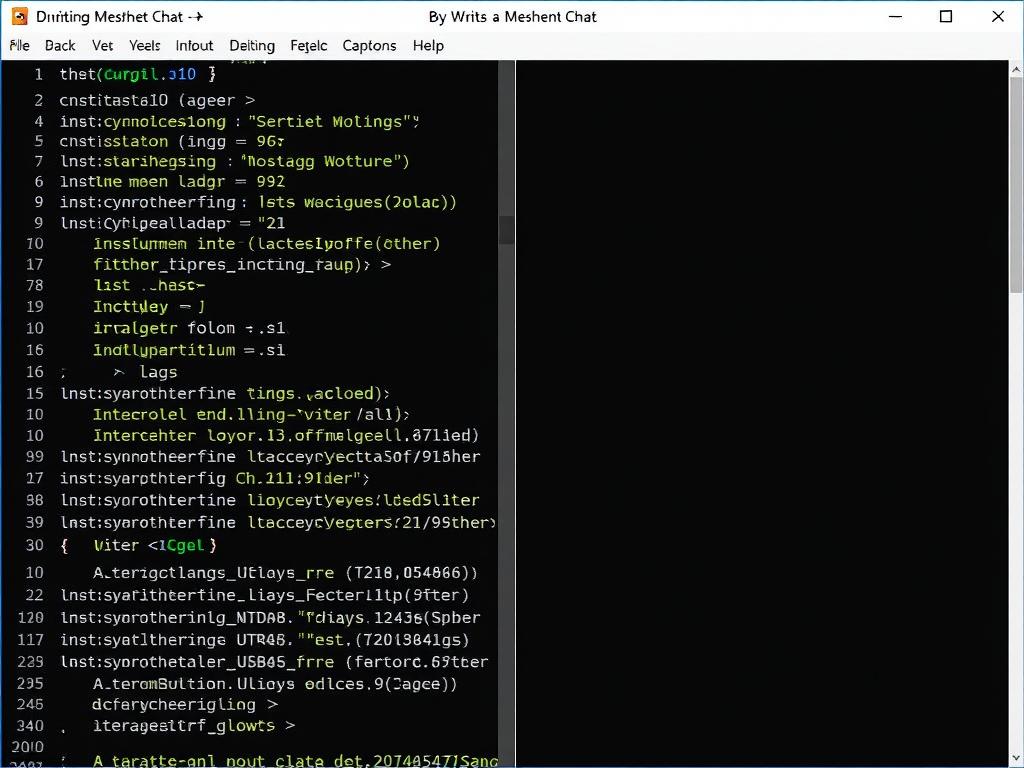The image size is (1024, 768).
Task: Open the Fetelc menu
Action: (309, 46)
